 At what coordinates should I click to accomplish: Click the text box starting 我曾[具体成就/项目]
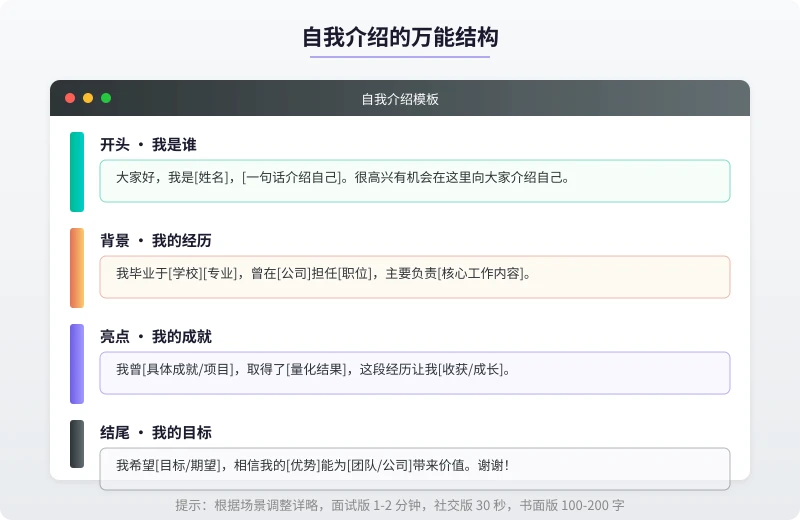(x=415, y=373)
